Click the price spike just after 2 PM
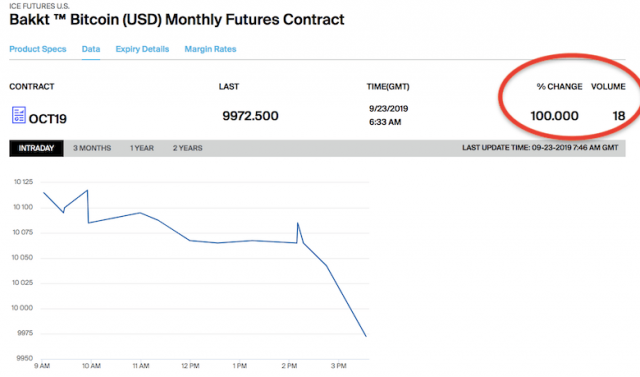Viewport: 640px width, 377px height. click(298, 223)
